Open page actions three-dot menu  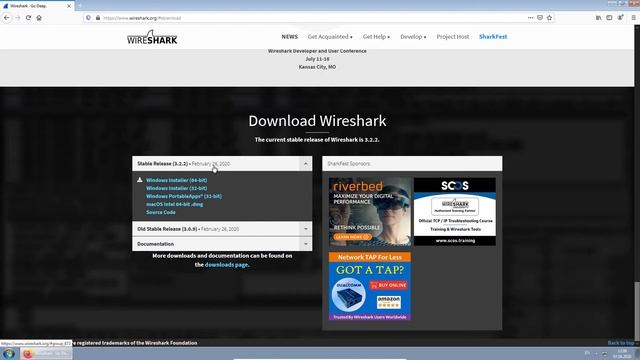tap(530, 18)
